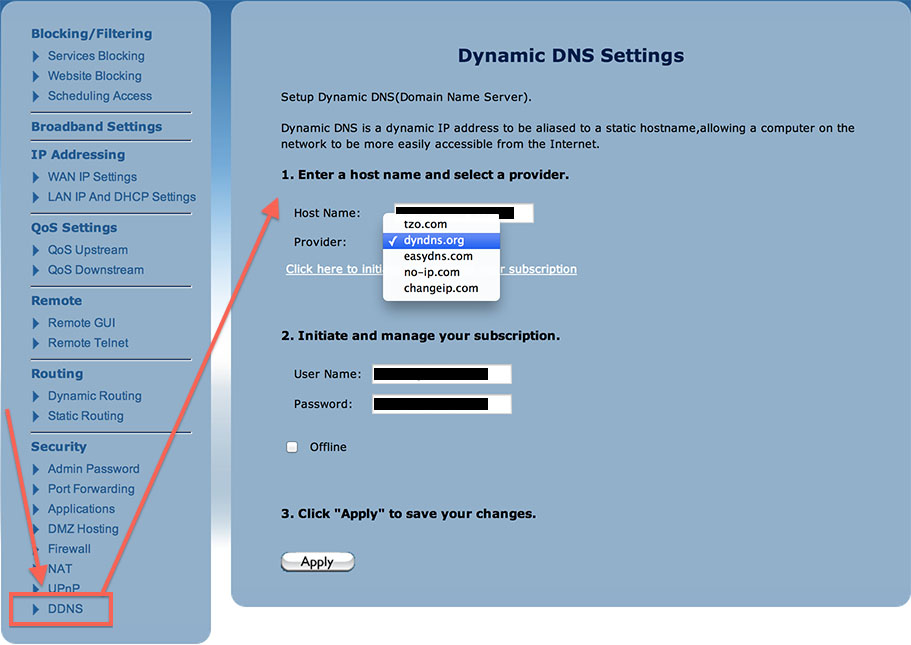The image size is (911, 645).
Task: Click the arrow icon beside Website Blocking
Action: coord(36,76)
